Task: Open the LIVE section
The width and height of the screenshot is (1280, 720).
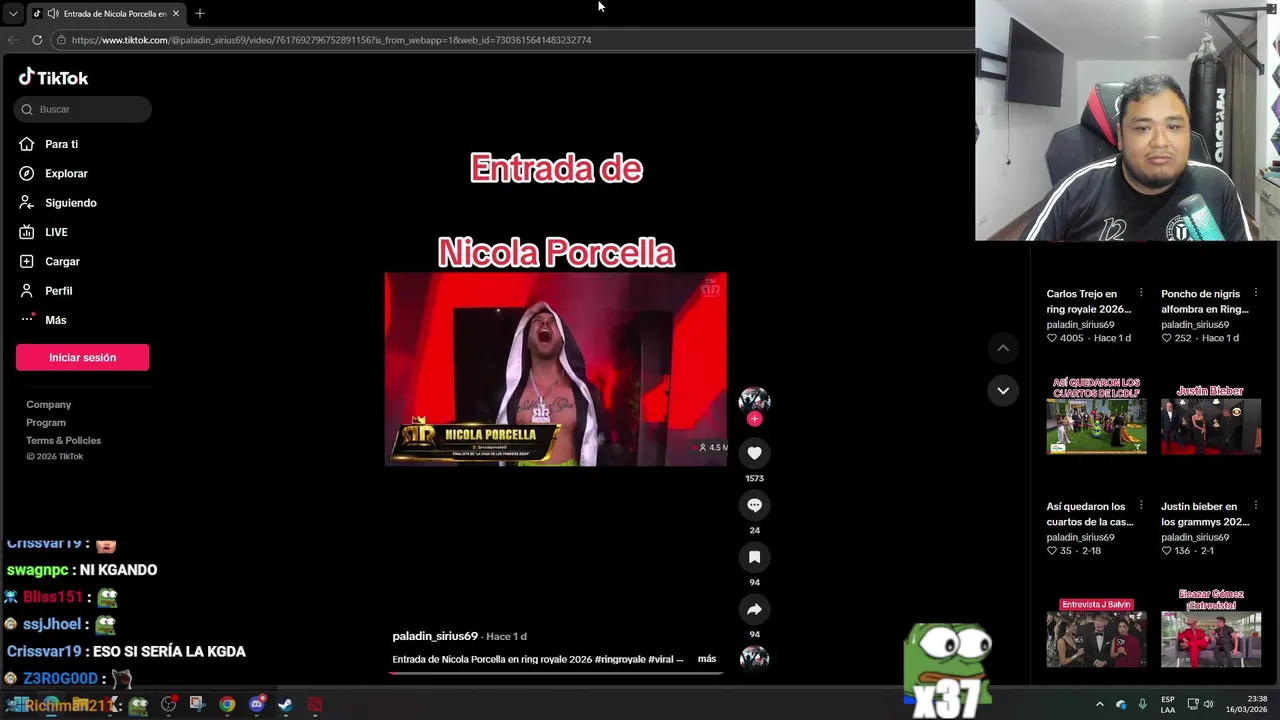Action: tap(43, 232)
